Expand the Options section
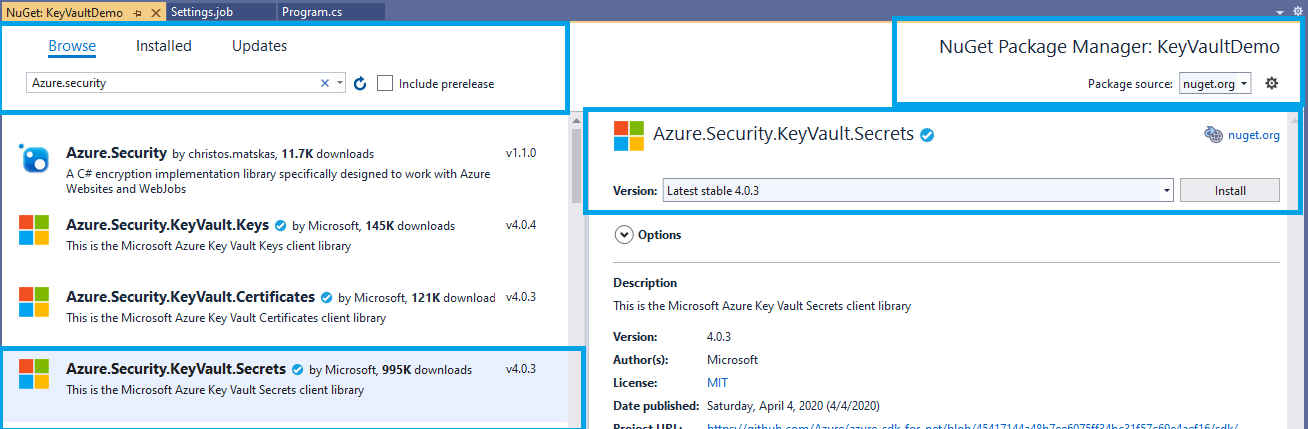The height and width of the screenshot is (429, 1308). pyautogui.click(x=624, y=235)
